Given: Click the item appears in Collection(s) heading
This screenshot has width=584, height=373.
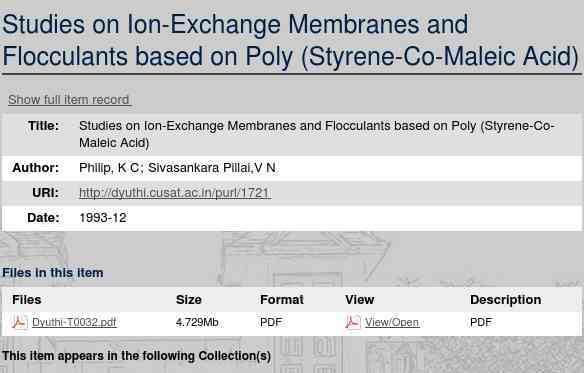Looking at the screenshot, I should tap(136, 356).
